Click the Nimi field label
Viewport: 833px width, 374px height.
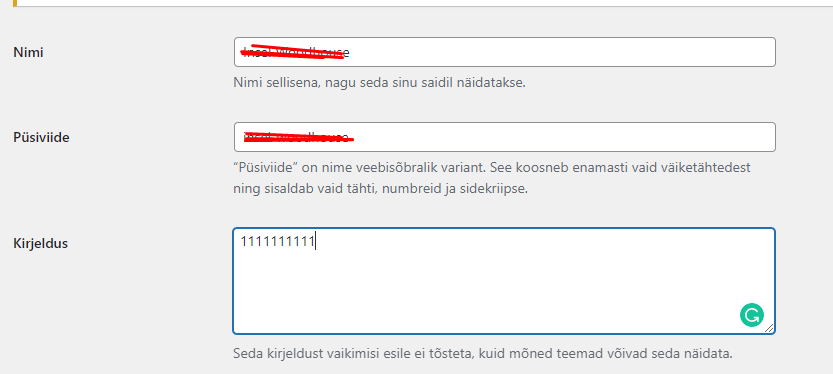click(28, 53)
